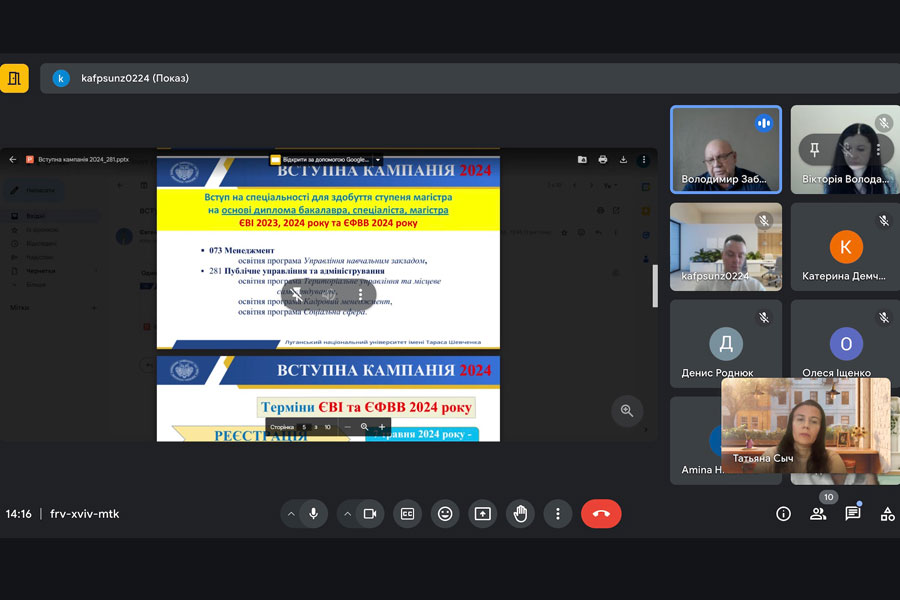Unpin the shared presentation using the overlay pin icon
The height and width of the screenshot is (600, 900).
[296, 294]
